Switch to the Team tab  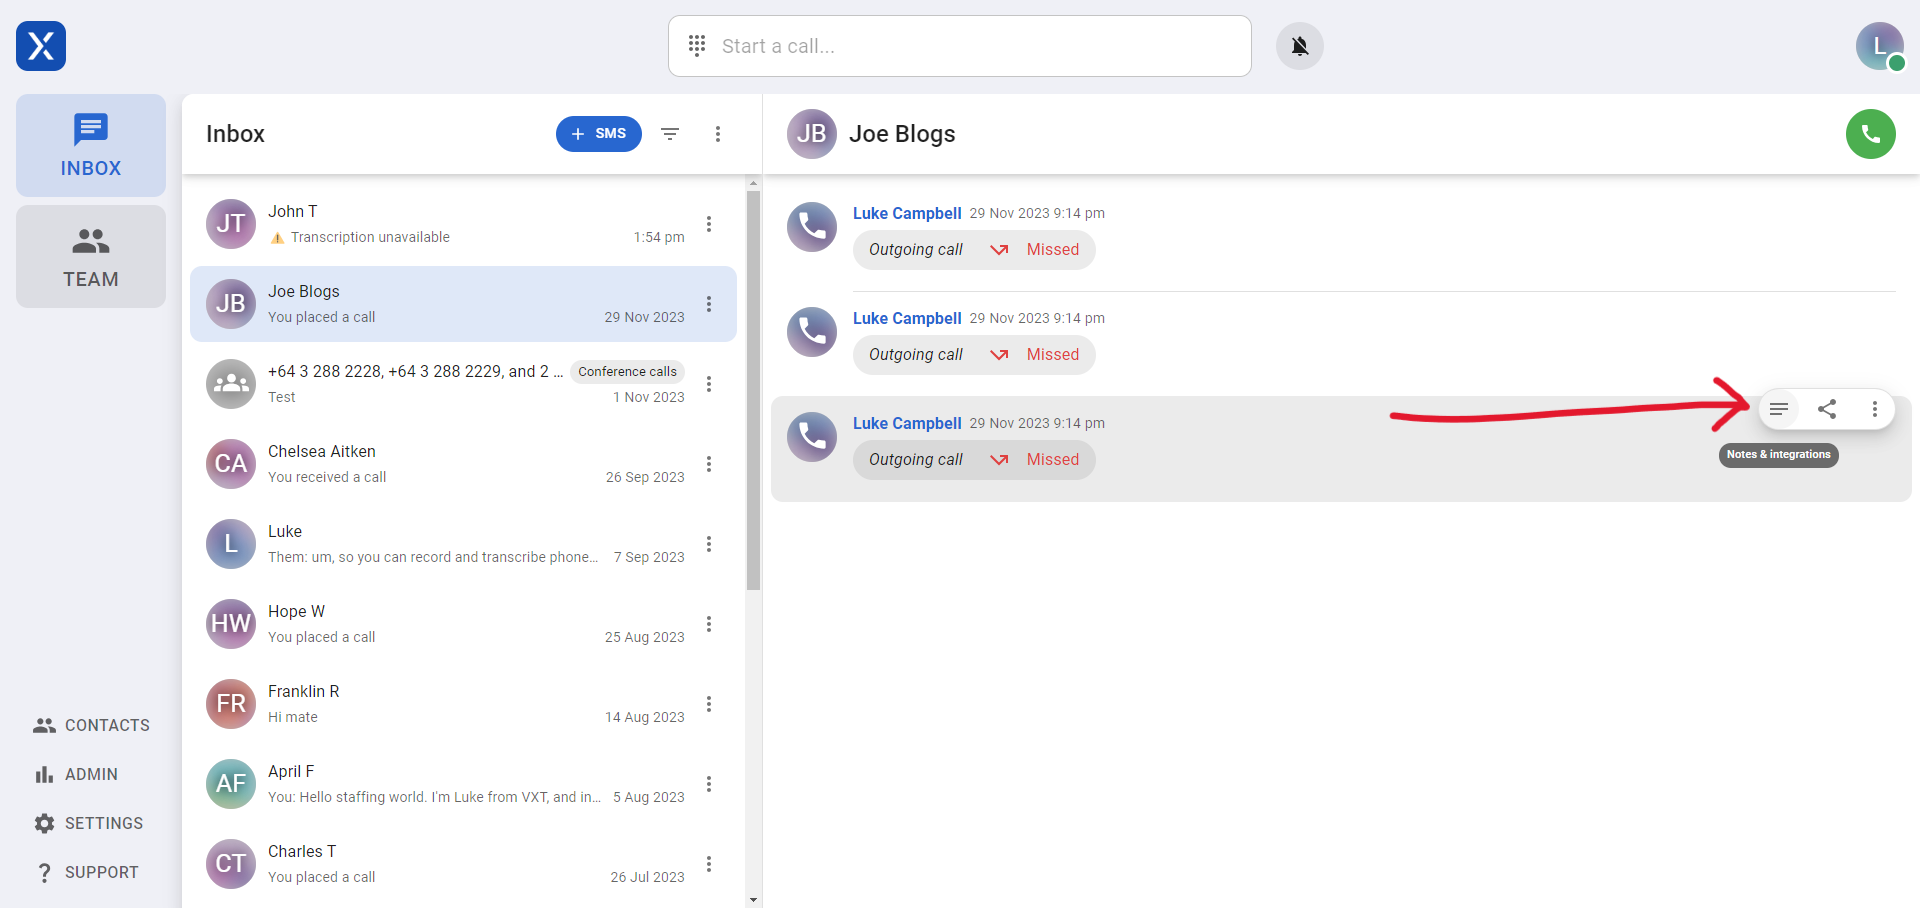pyautogui.click(x=91, y=257)
